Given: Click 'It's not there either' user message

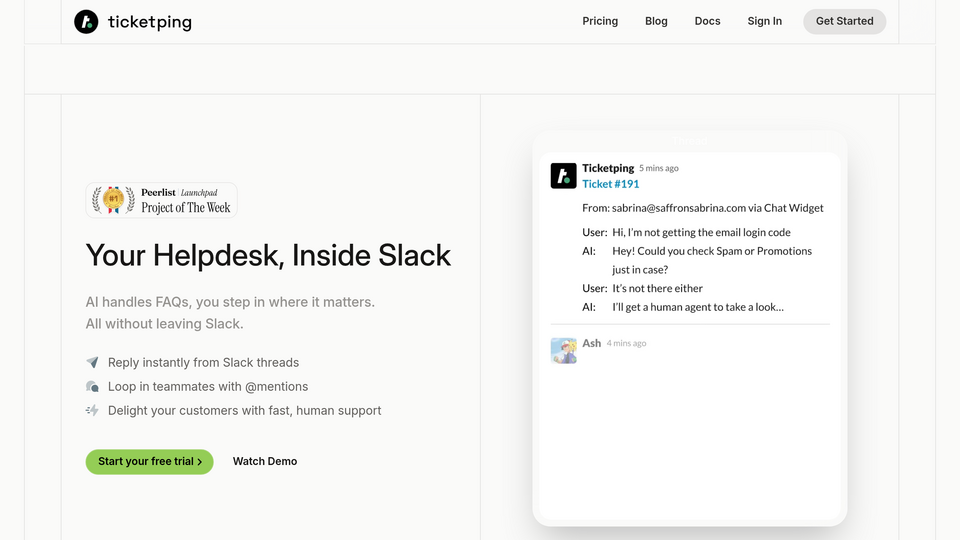Looking at the screenshot, I should [x=658, y=288].
